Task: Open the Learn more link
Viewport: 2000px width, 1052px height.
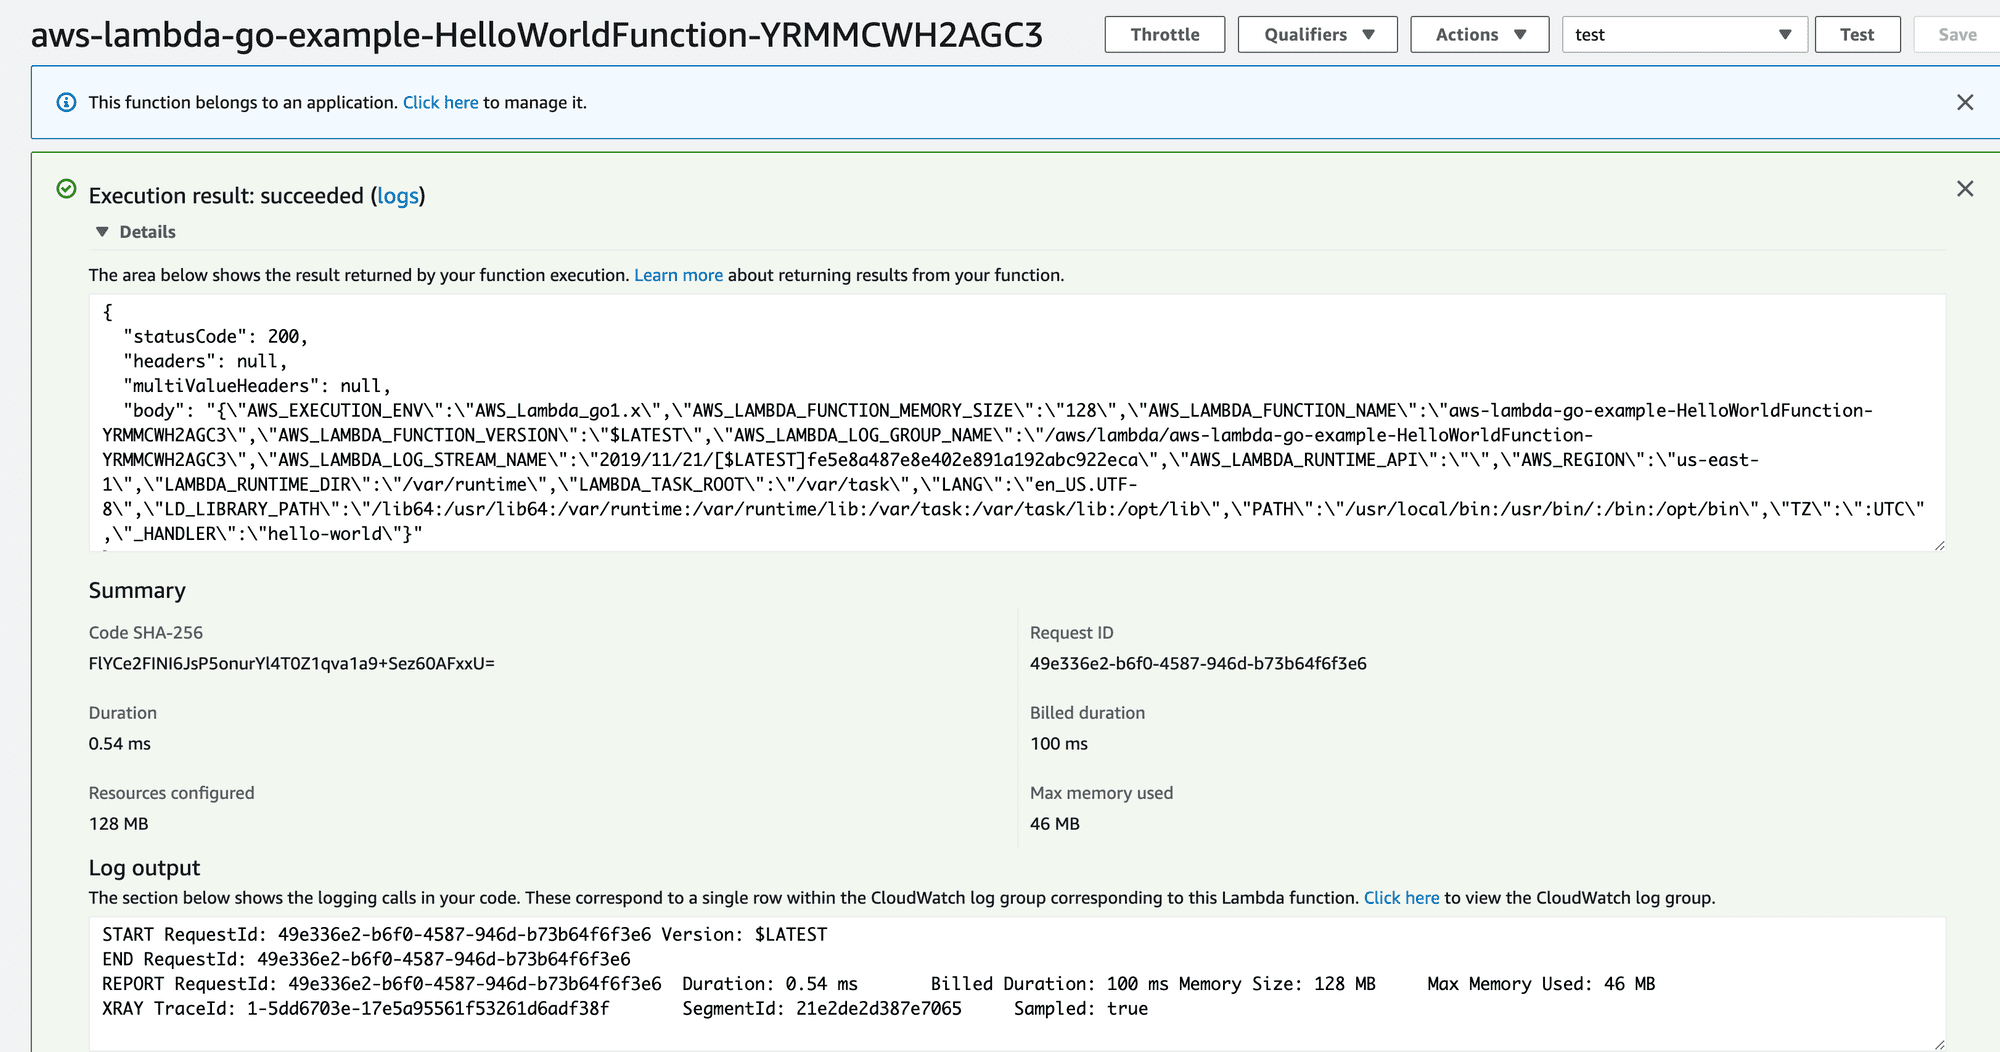Action: [x=678, y=275]
